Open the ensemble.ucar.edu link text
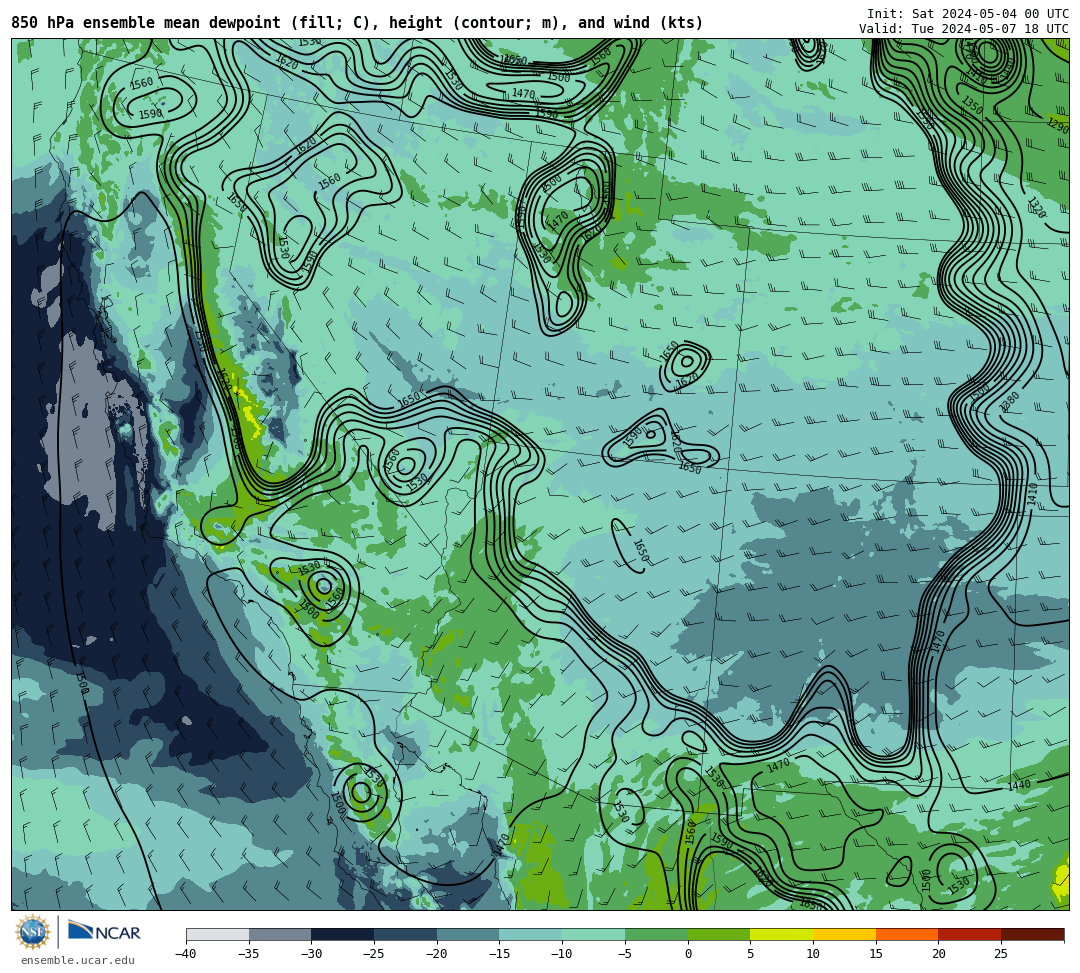 point(78,960)
